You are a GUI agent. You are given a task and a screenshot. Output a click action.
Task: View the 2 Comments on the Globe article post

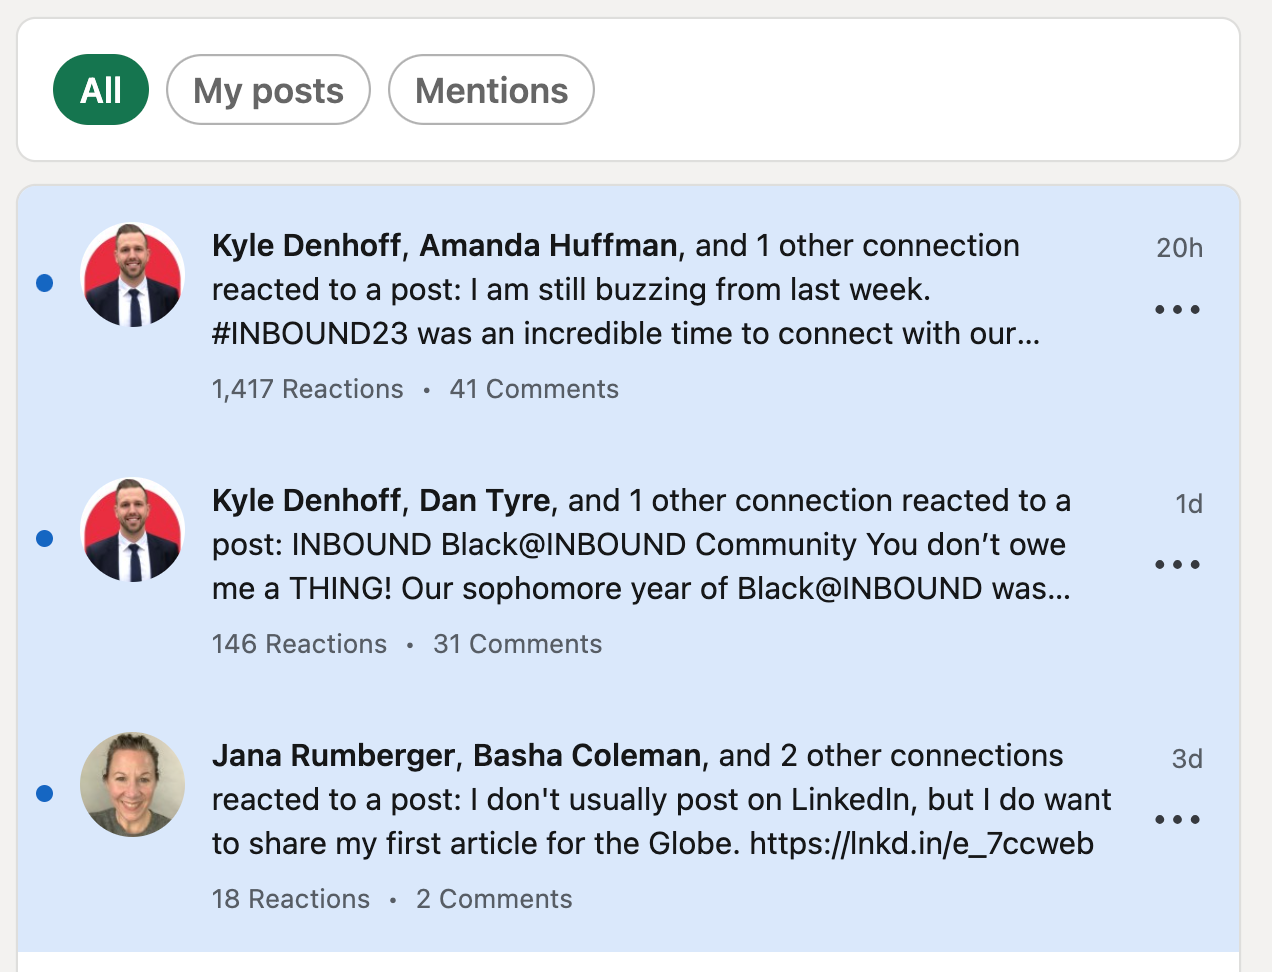pyautogui.click(x=494, y=899)
